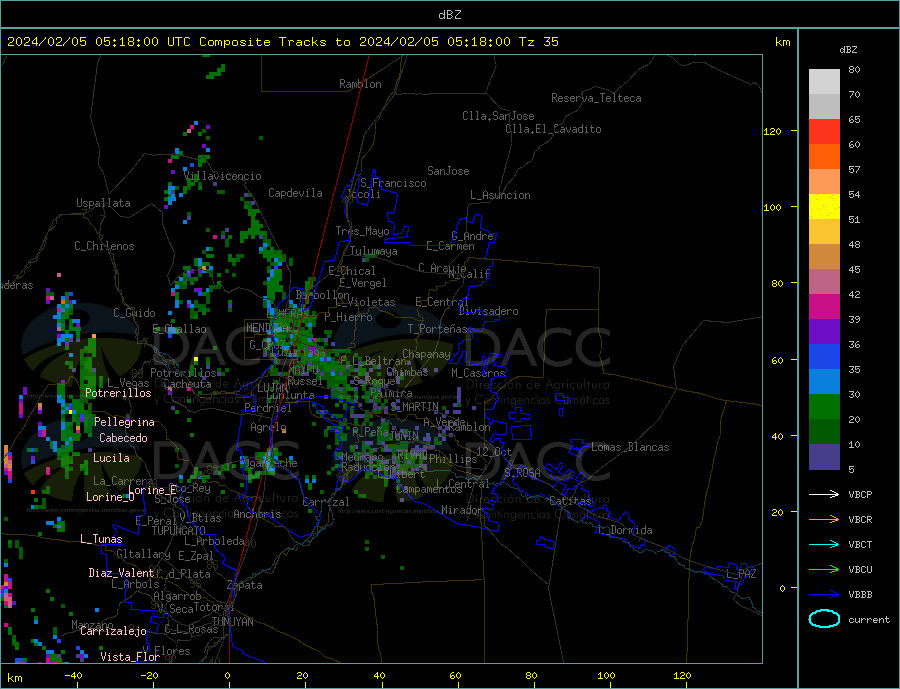Click the VBCP white arrow legend icon
900x689 pixels.
(824, 494)
